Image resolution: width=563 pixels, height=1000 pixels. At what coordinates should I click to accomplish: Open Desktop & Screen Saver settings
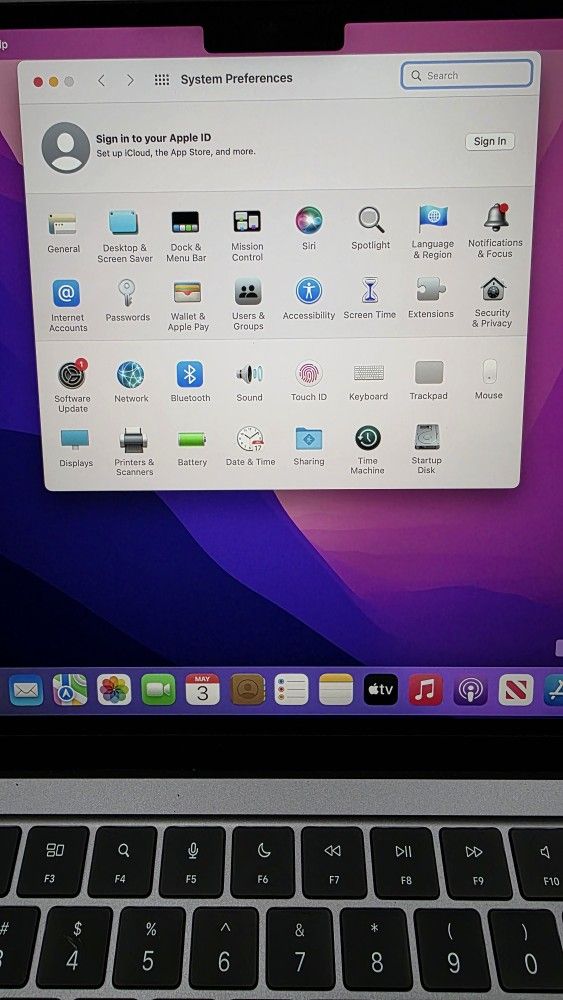point(123,223)
